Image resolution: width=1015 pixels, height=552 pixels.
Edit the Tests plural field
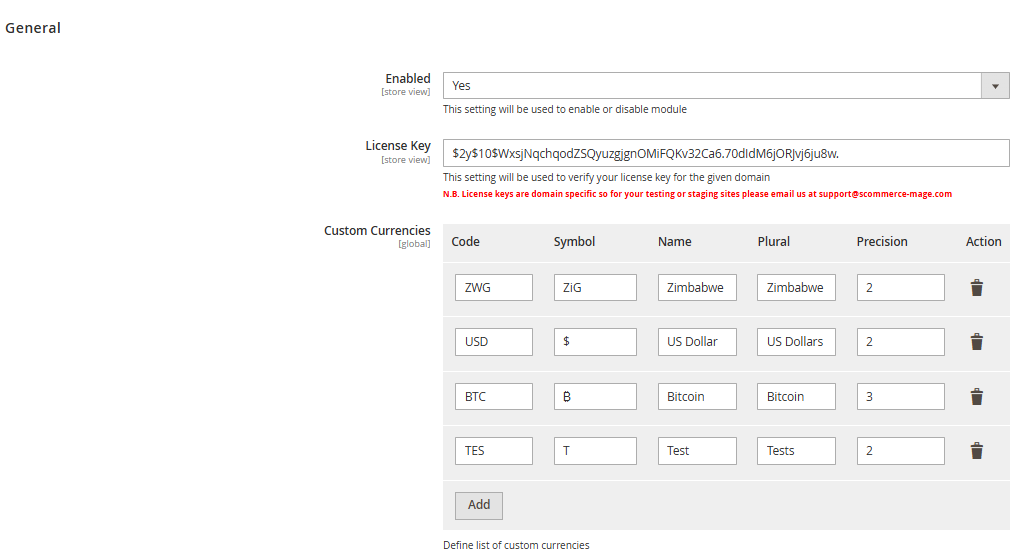point(796,451)
